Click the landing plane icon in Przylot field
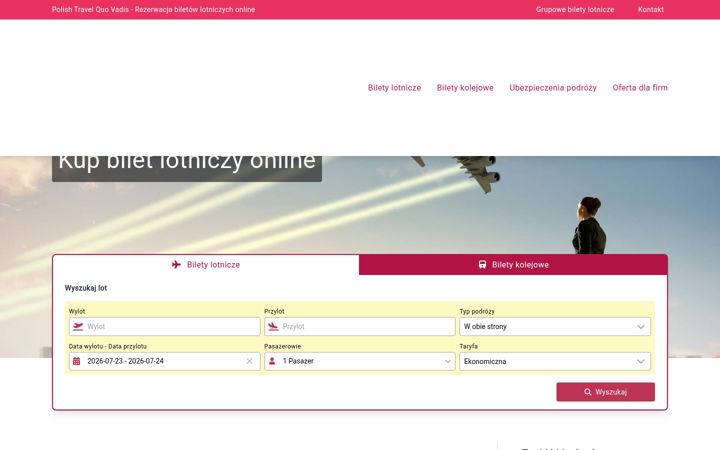The image size is (720, 450). (x=273, y=326)
